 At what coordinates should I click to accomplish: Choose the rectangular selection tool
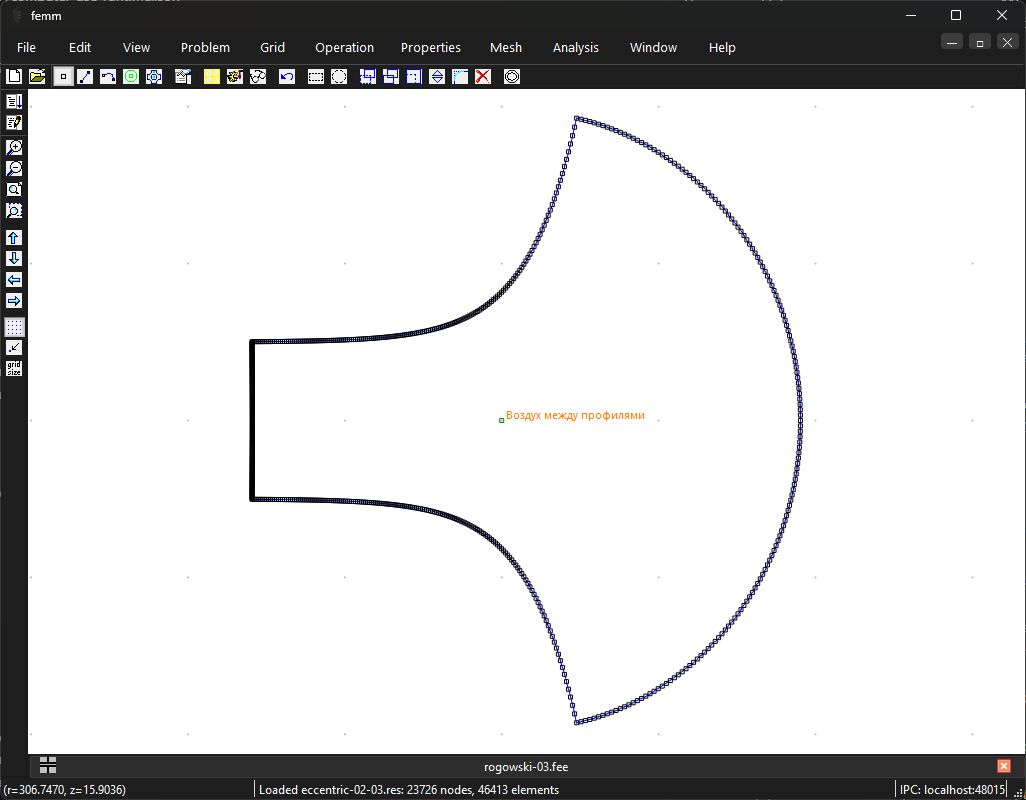(x=316, y=77)
